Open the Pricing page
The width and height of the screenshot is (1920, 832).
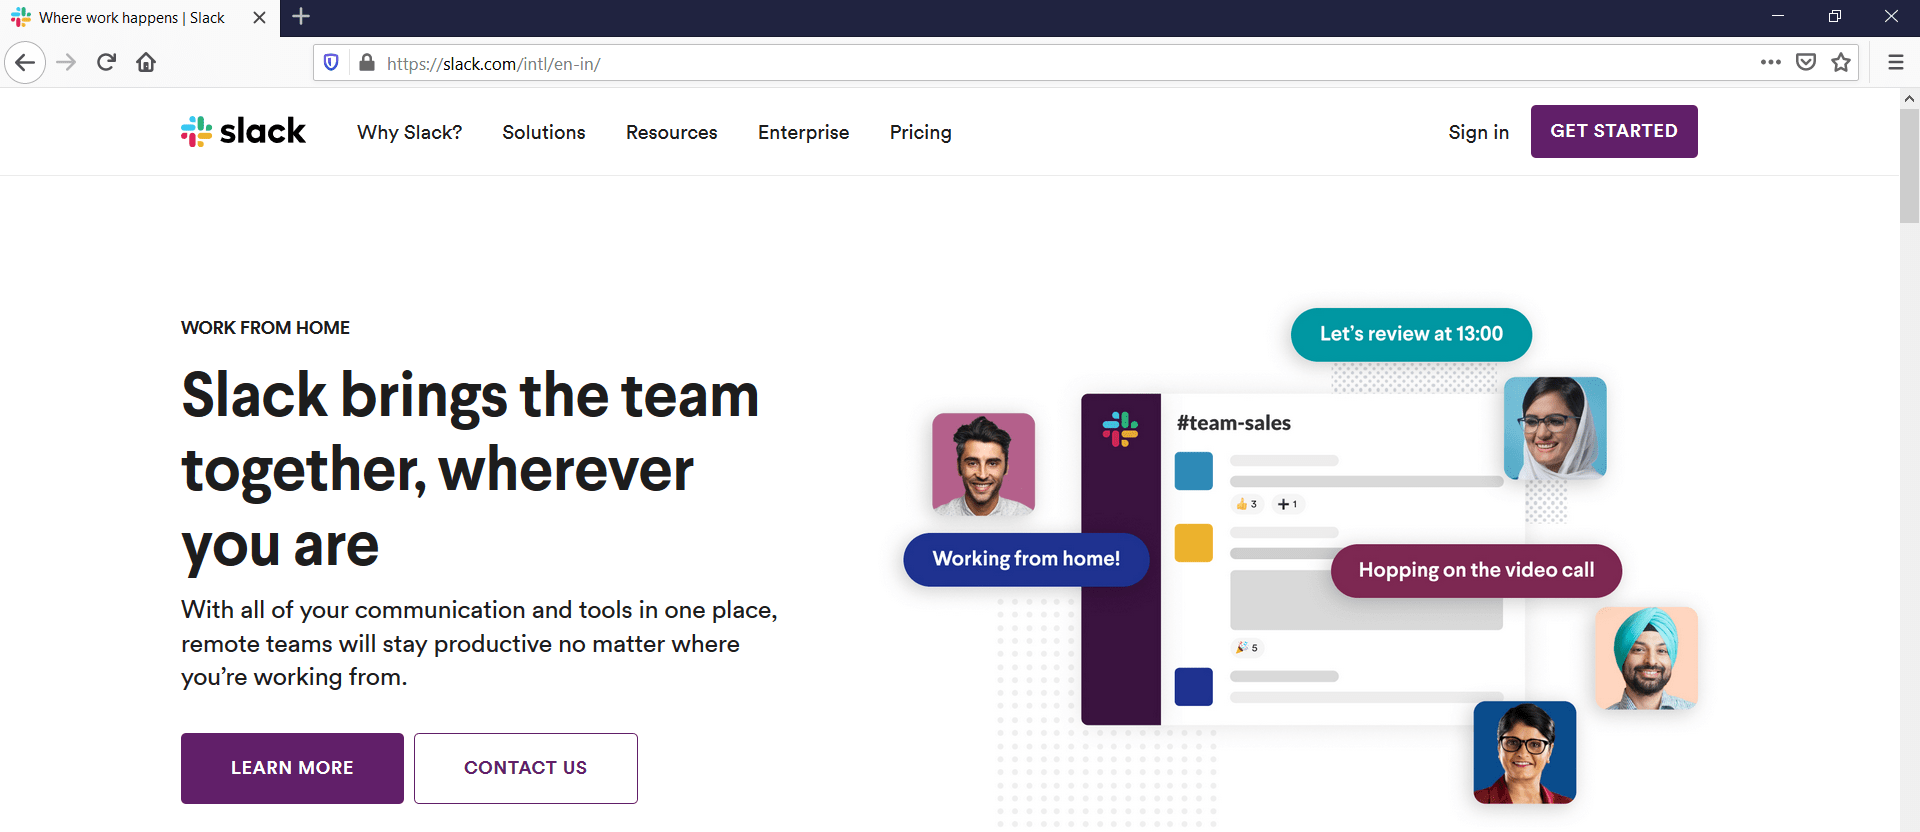tap(921, 132)
